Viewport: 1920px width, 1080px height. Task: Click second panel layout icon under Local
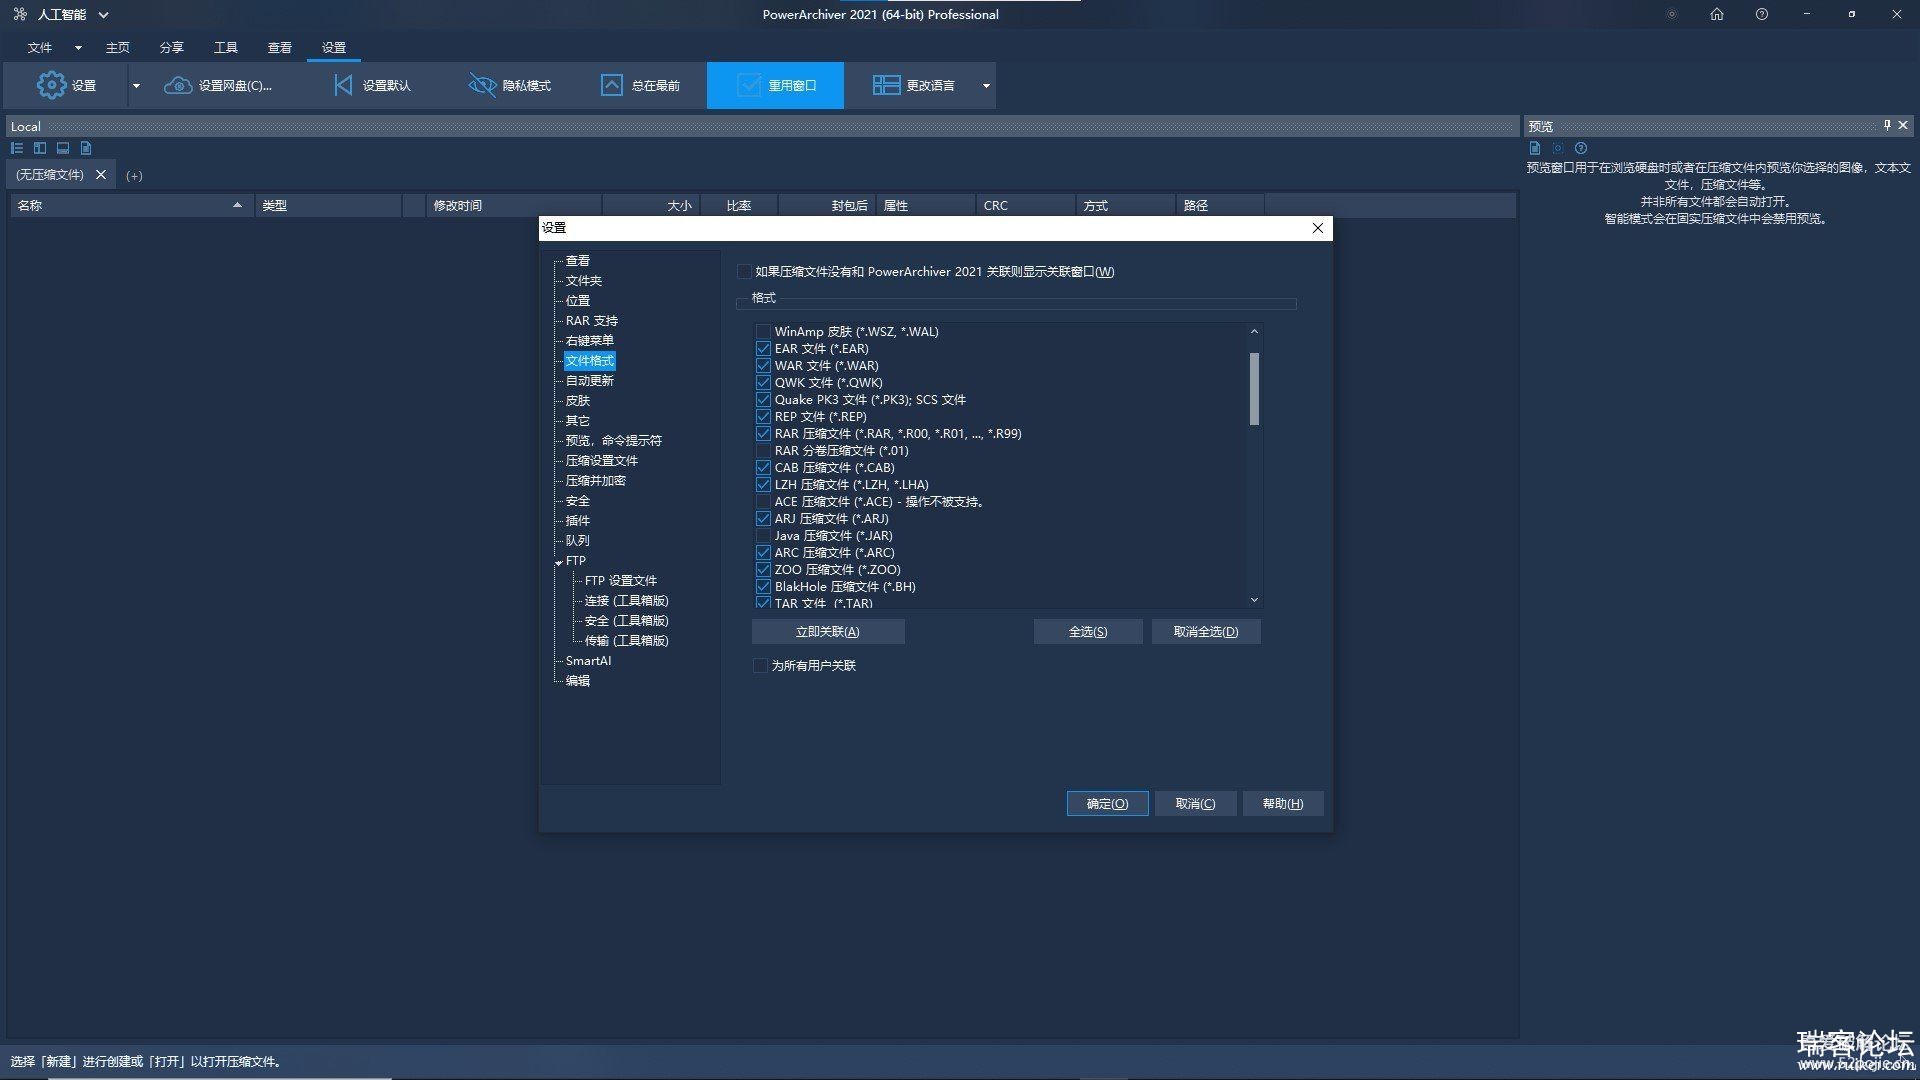[x=40, y=148]
